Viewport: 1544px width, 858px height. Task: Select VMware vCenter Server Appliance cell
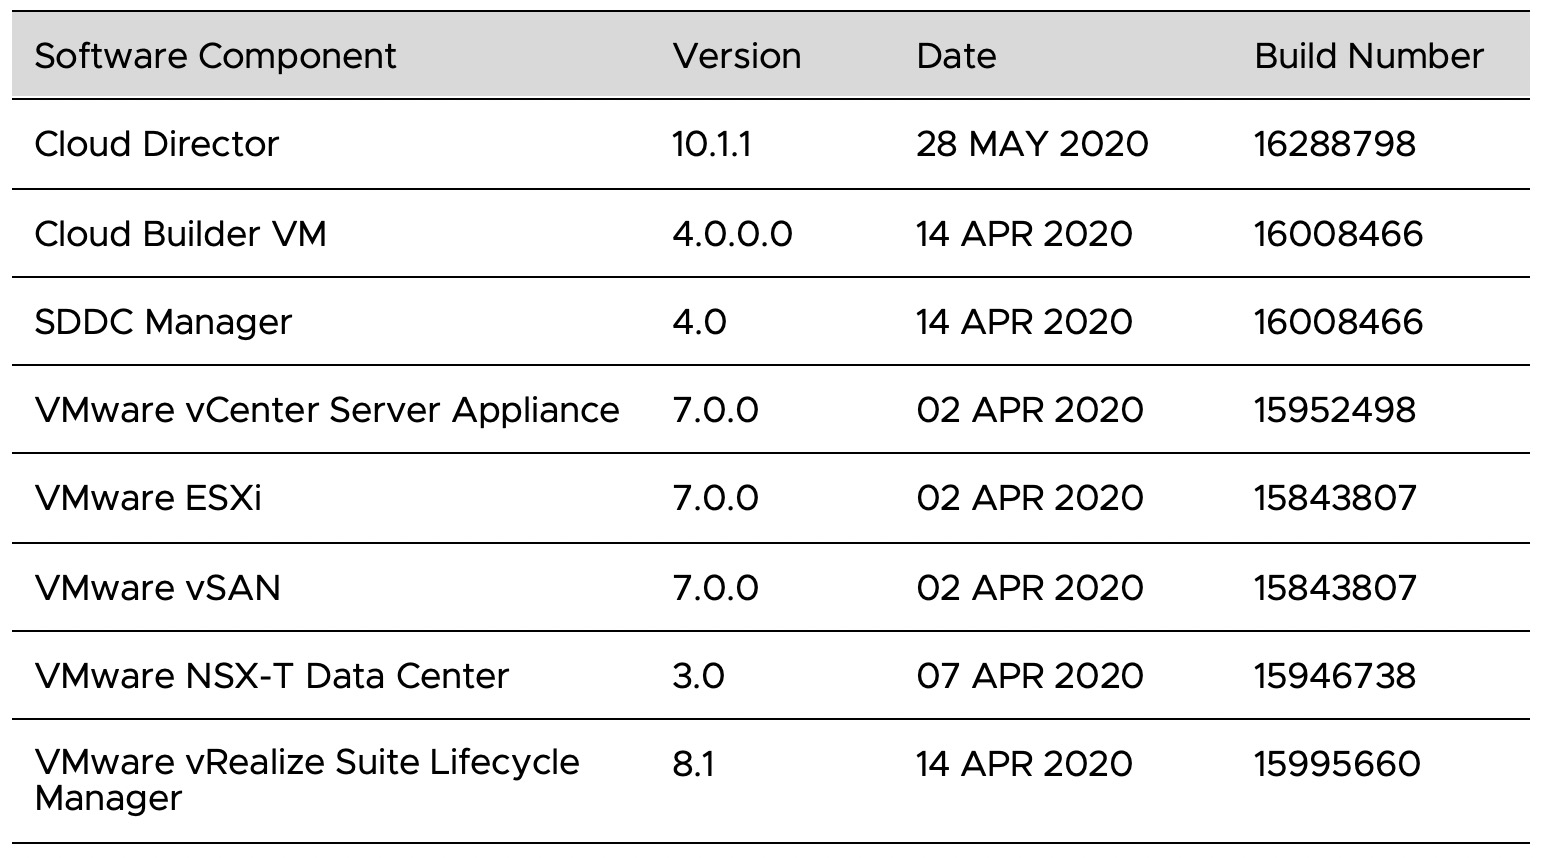click(x=326, y=410)
